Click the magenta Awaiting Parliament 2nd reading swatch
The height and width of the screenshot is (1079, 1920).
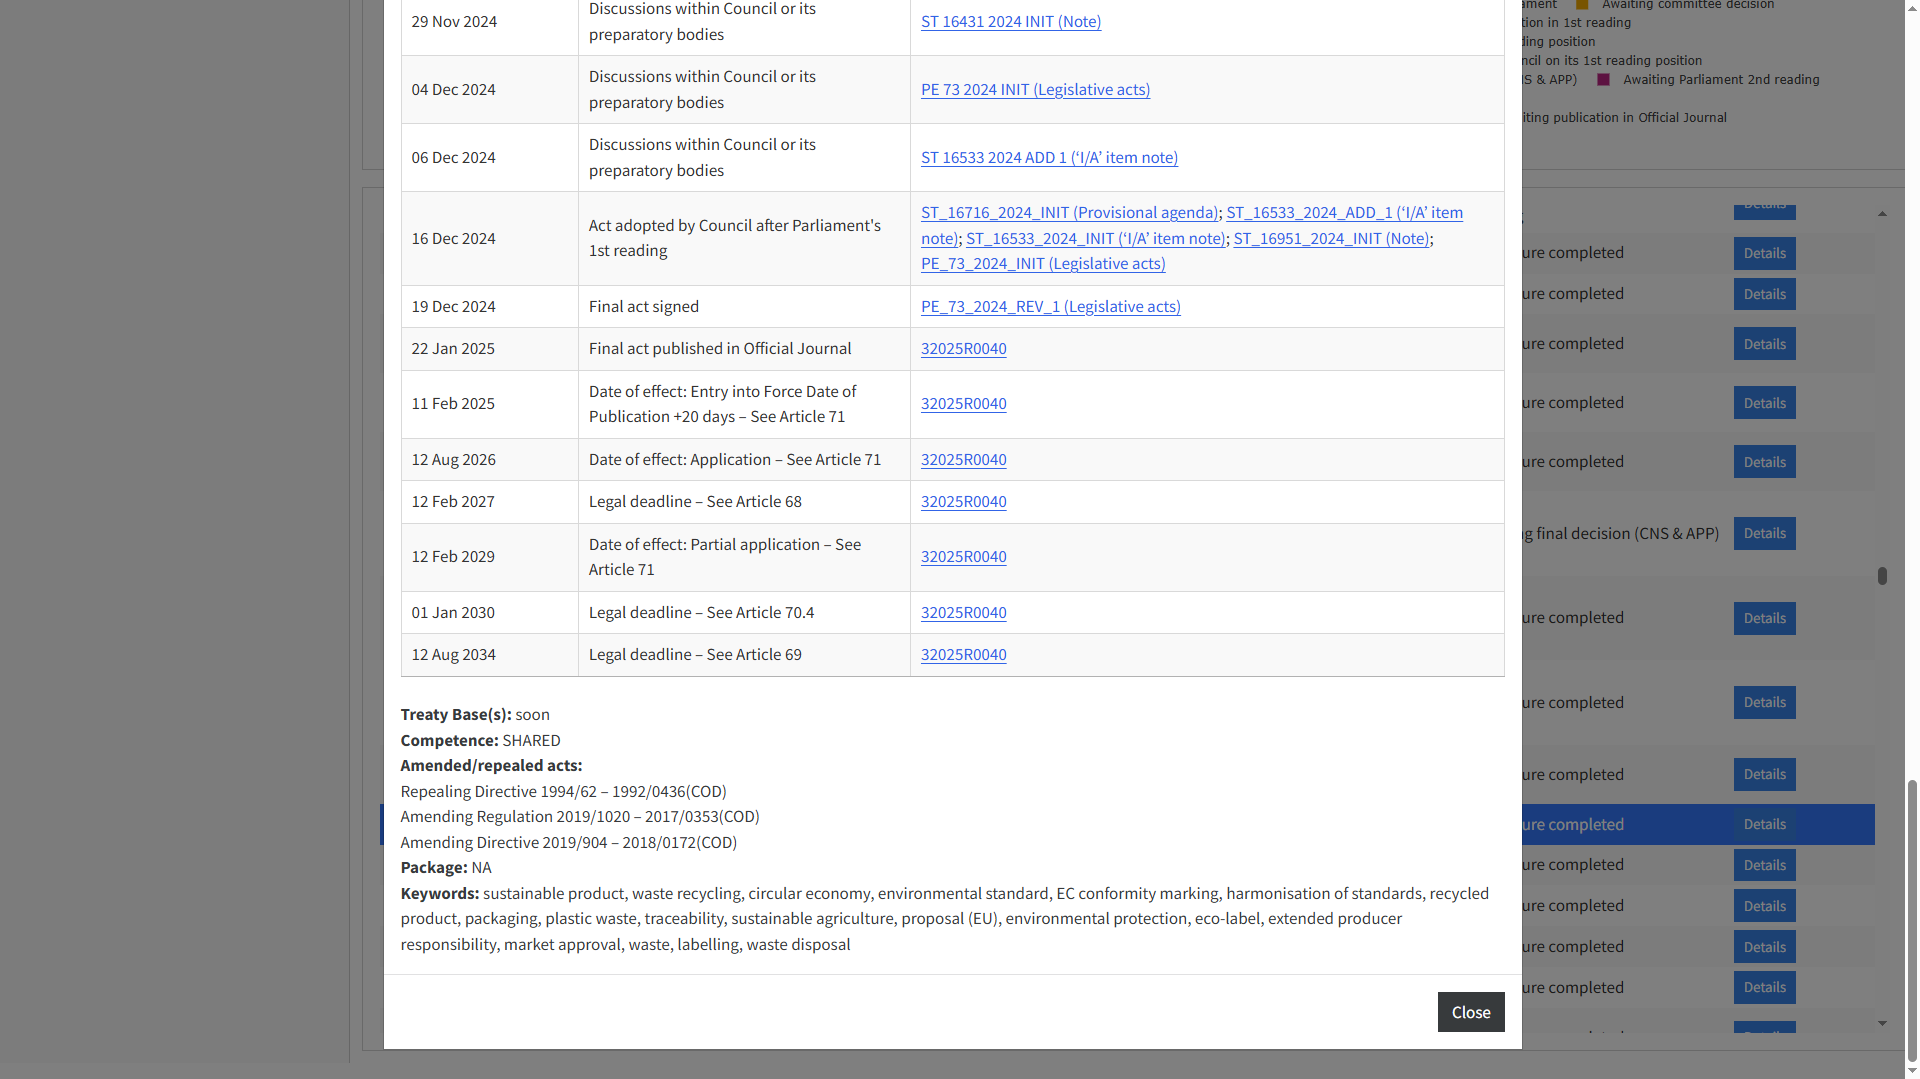pos(1603,80)
